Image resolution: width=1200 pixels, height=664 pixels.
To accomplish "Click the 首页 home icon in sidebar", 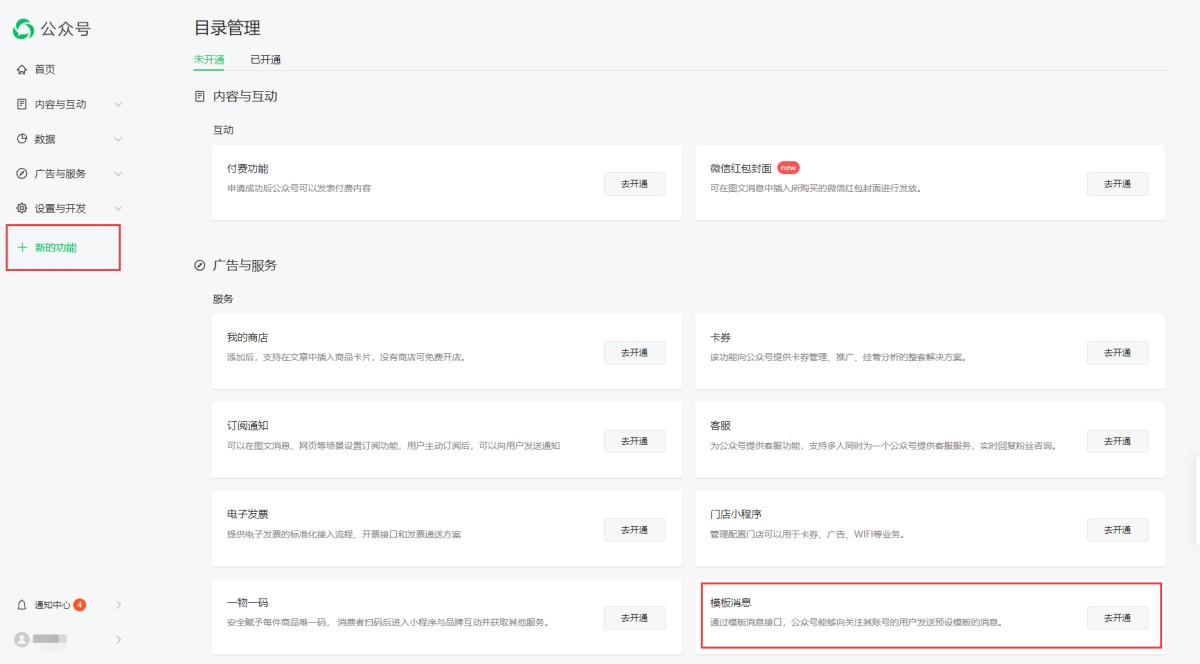I will click(22, 69).
